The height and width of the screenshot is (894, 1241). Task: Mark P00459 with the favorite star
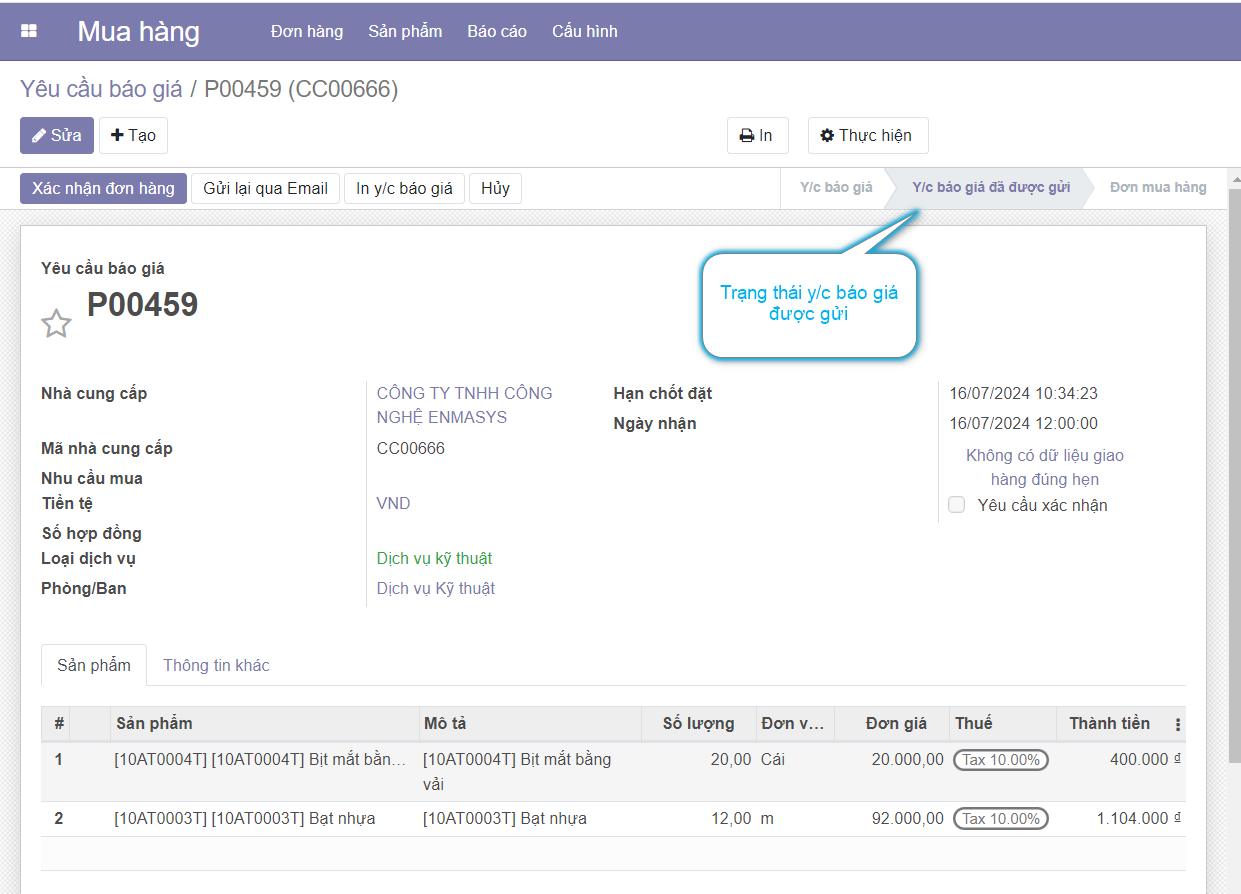pos(56,323)
